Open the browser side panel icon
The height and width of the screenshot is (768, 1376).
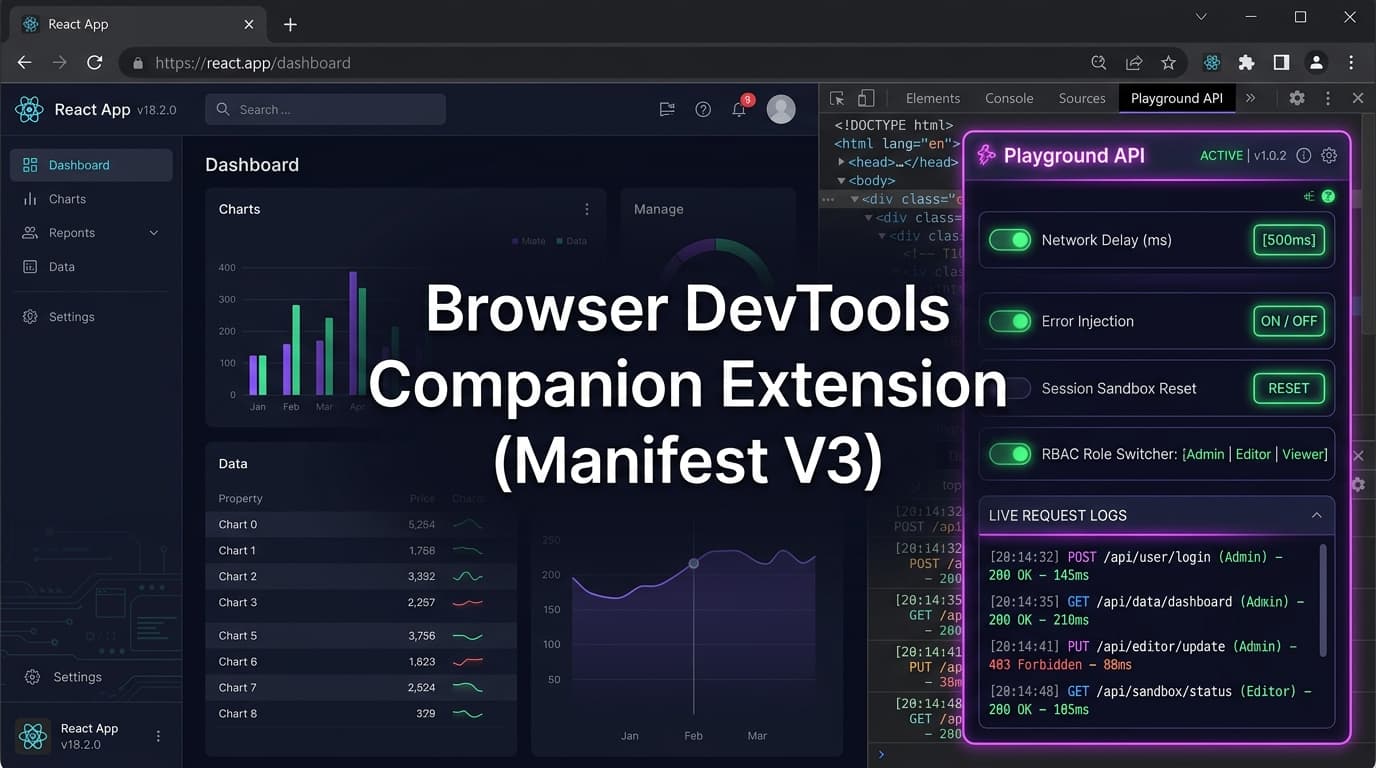[1281, 62]
